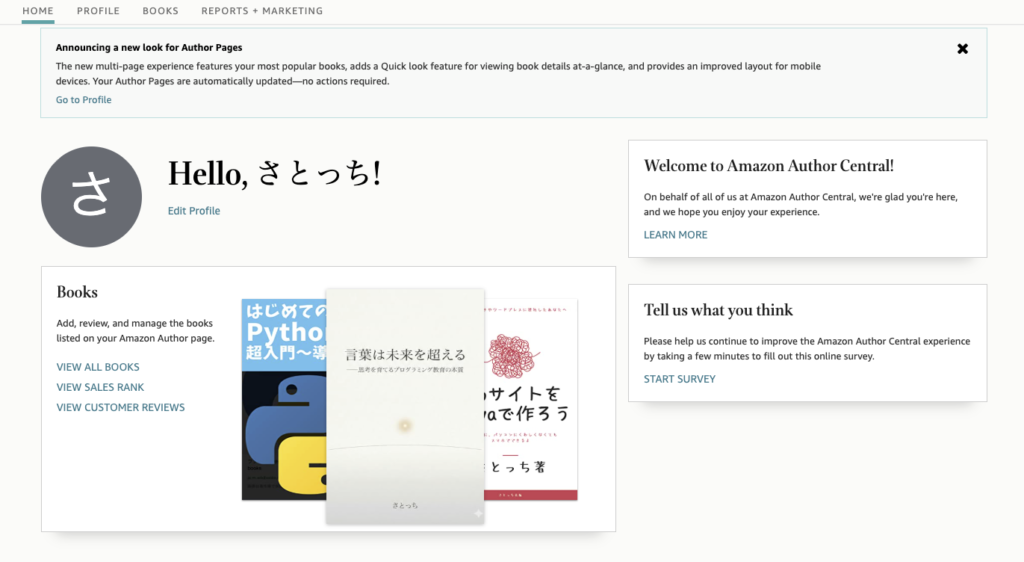Click the Edit Profile link
Screen dimensions: 1024x562
click(x=194, y=211)
